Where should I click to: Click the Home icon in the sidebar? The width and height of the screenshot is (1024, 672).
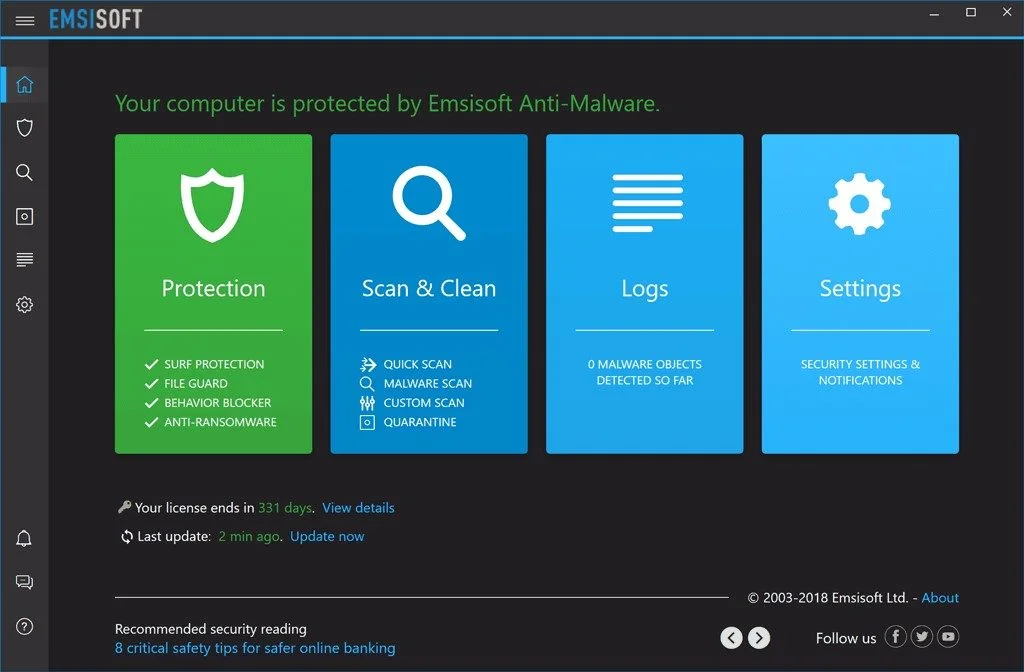tap(25, 85)
